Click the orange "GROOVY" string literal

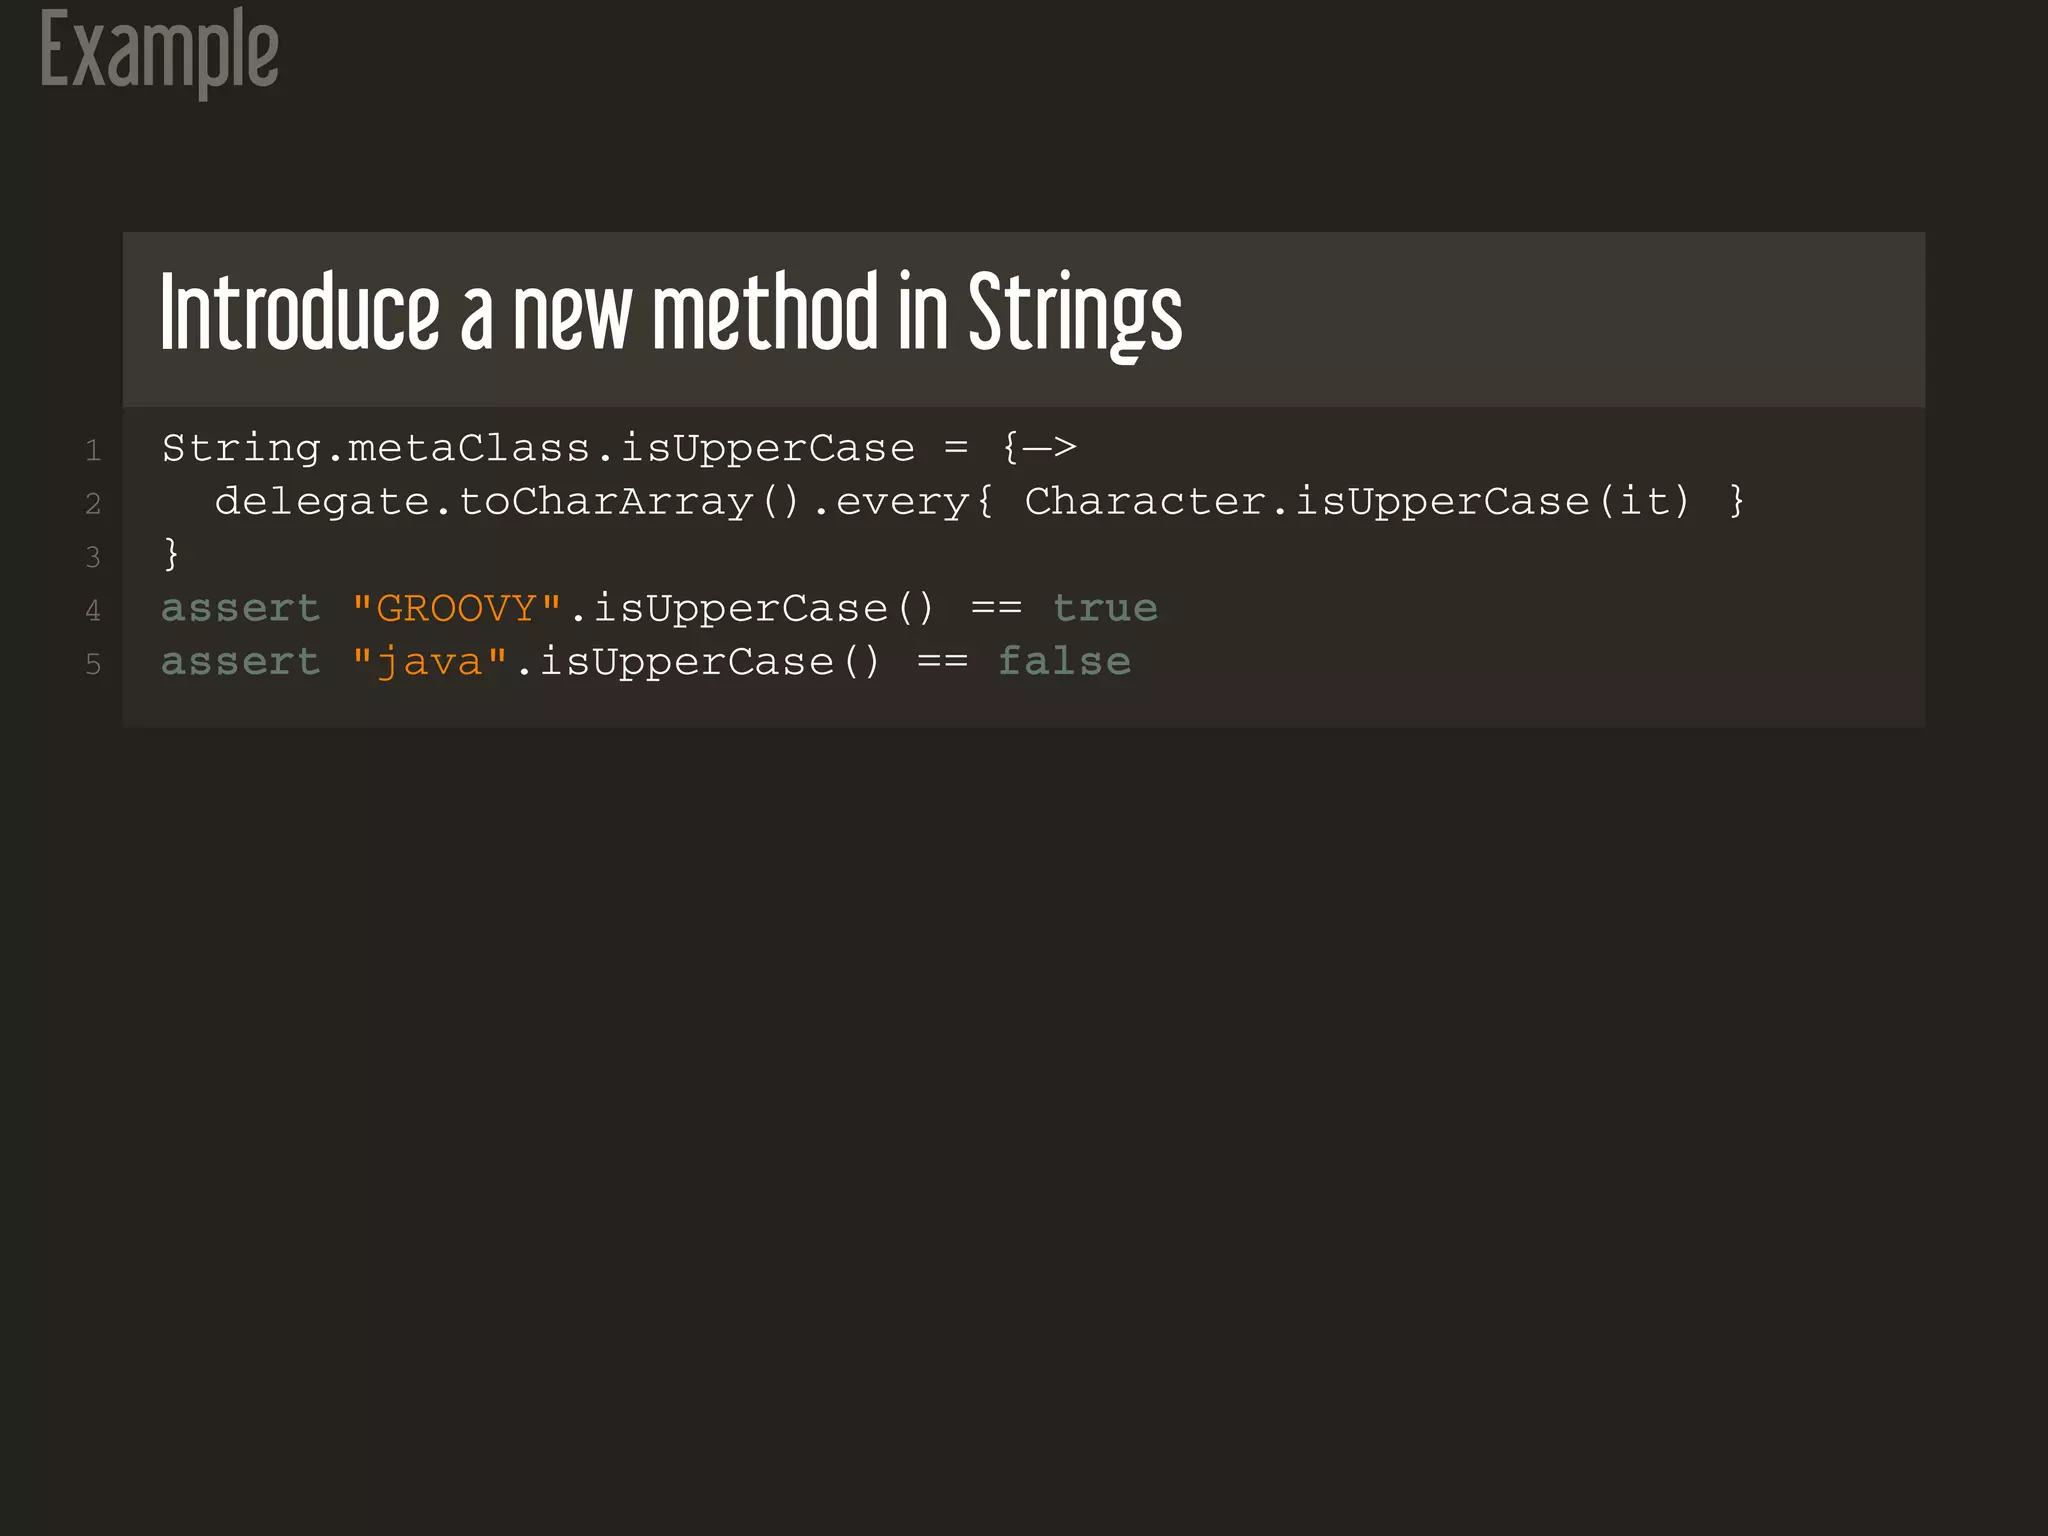(457, 608)
